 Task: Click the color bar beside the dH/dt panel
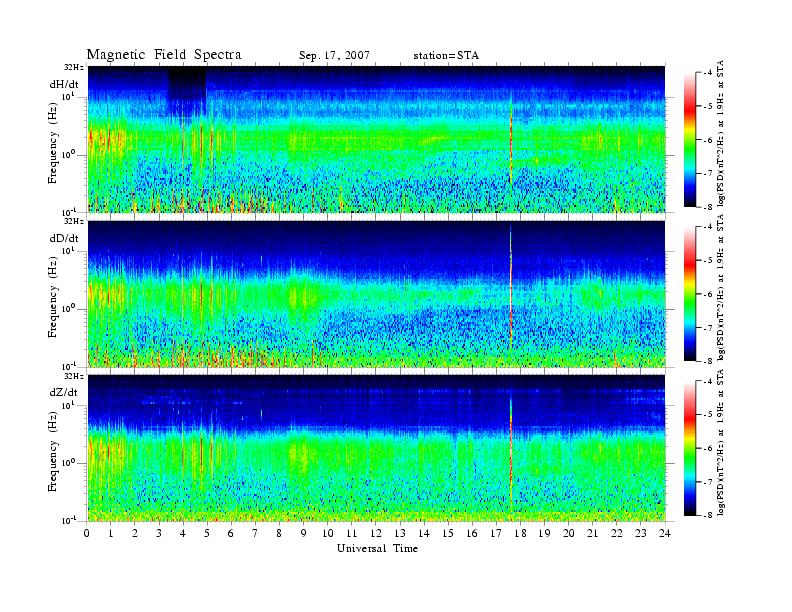(x=689, y=140)
